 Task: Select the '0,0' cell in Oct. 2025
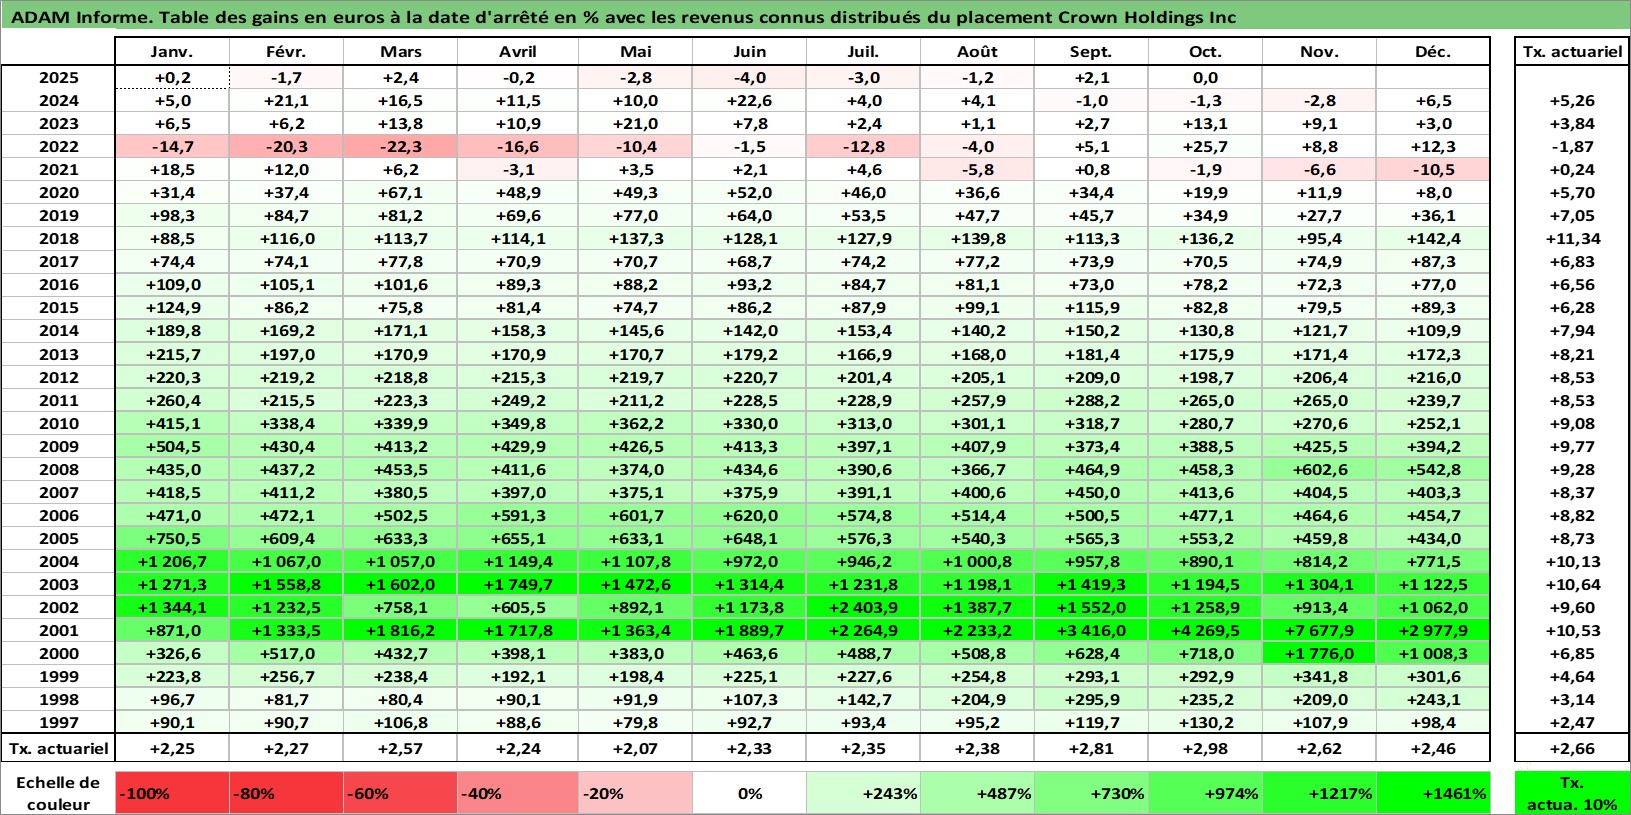[x=1205, y=78]
